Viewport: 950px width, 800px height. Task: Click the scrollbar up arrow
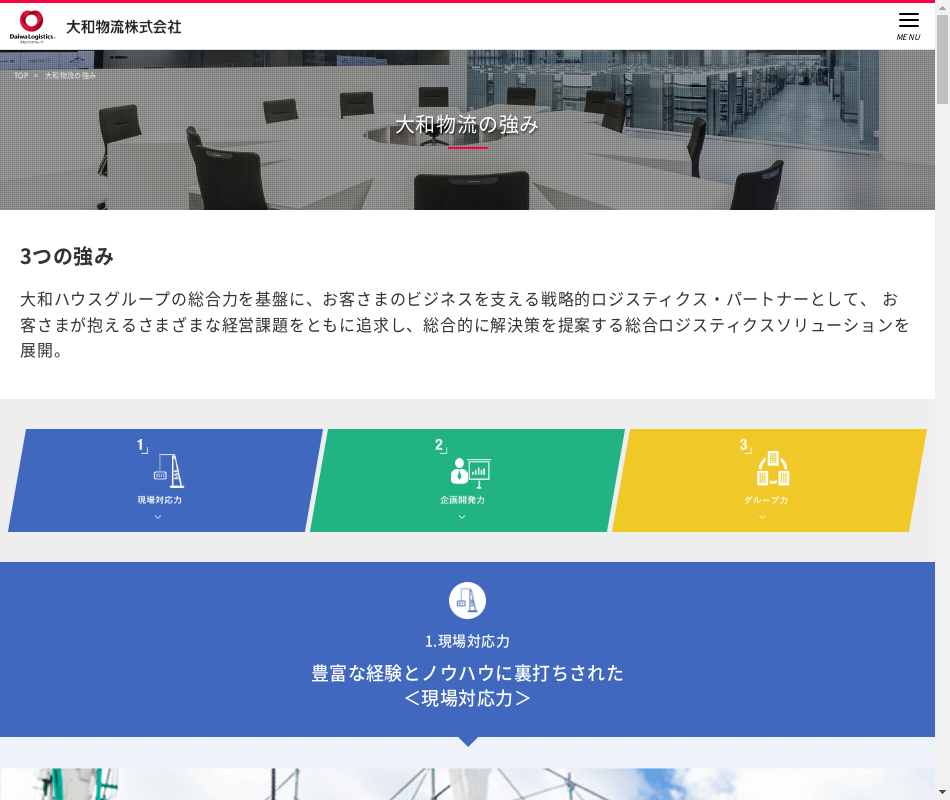tap(942, 8)
